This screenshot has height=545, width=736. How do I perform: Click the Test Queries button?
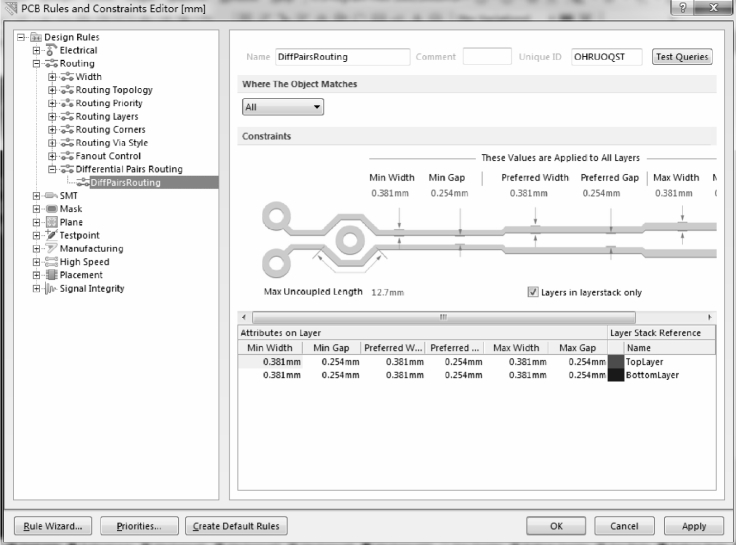coord(681,57)
